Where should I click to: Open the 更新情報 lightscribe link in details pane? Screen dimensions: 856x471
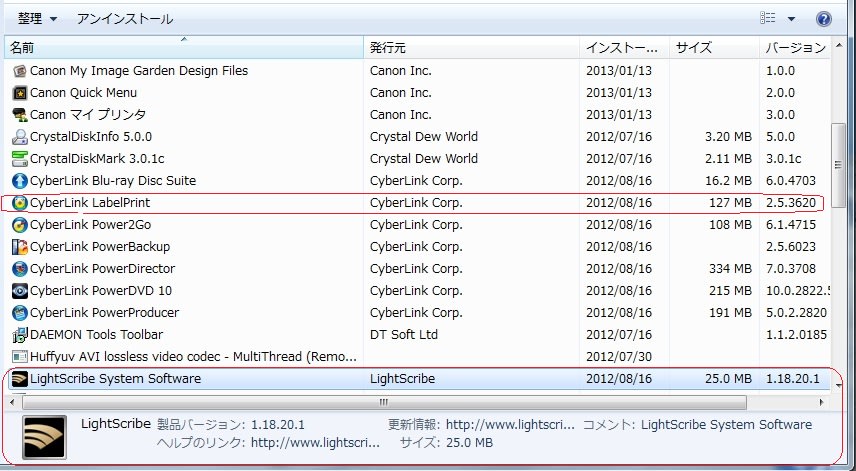(x=510, y=425)
